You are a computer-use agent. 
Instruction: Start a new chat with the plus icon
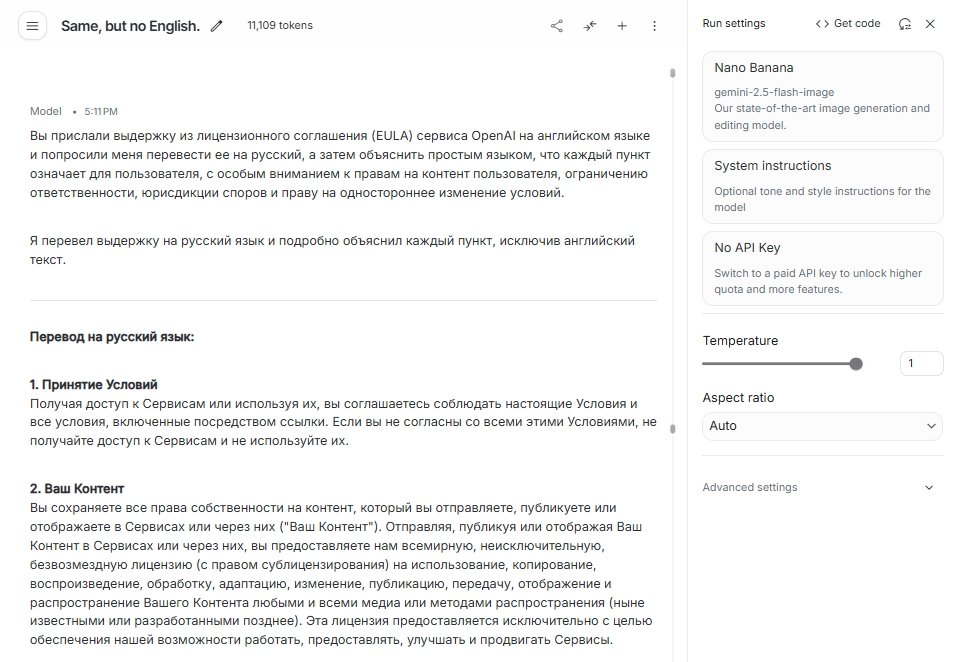point(622,26)
